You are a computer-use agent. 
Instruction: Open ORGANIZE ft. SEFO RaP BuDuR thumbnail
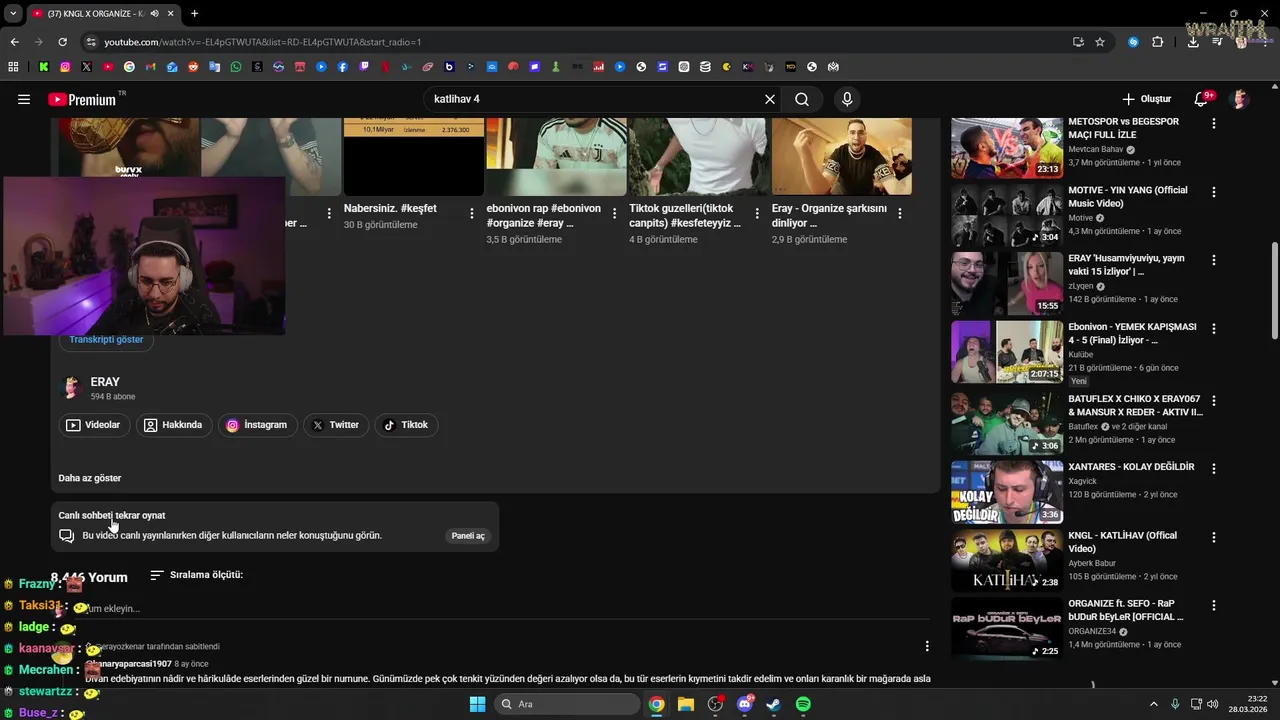coord(1007,628)
